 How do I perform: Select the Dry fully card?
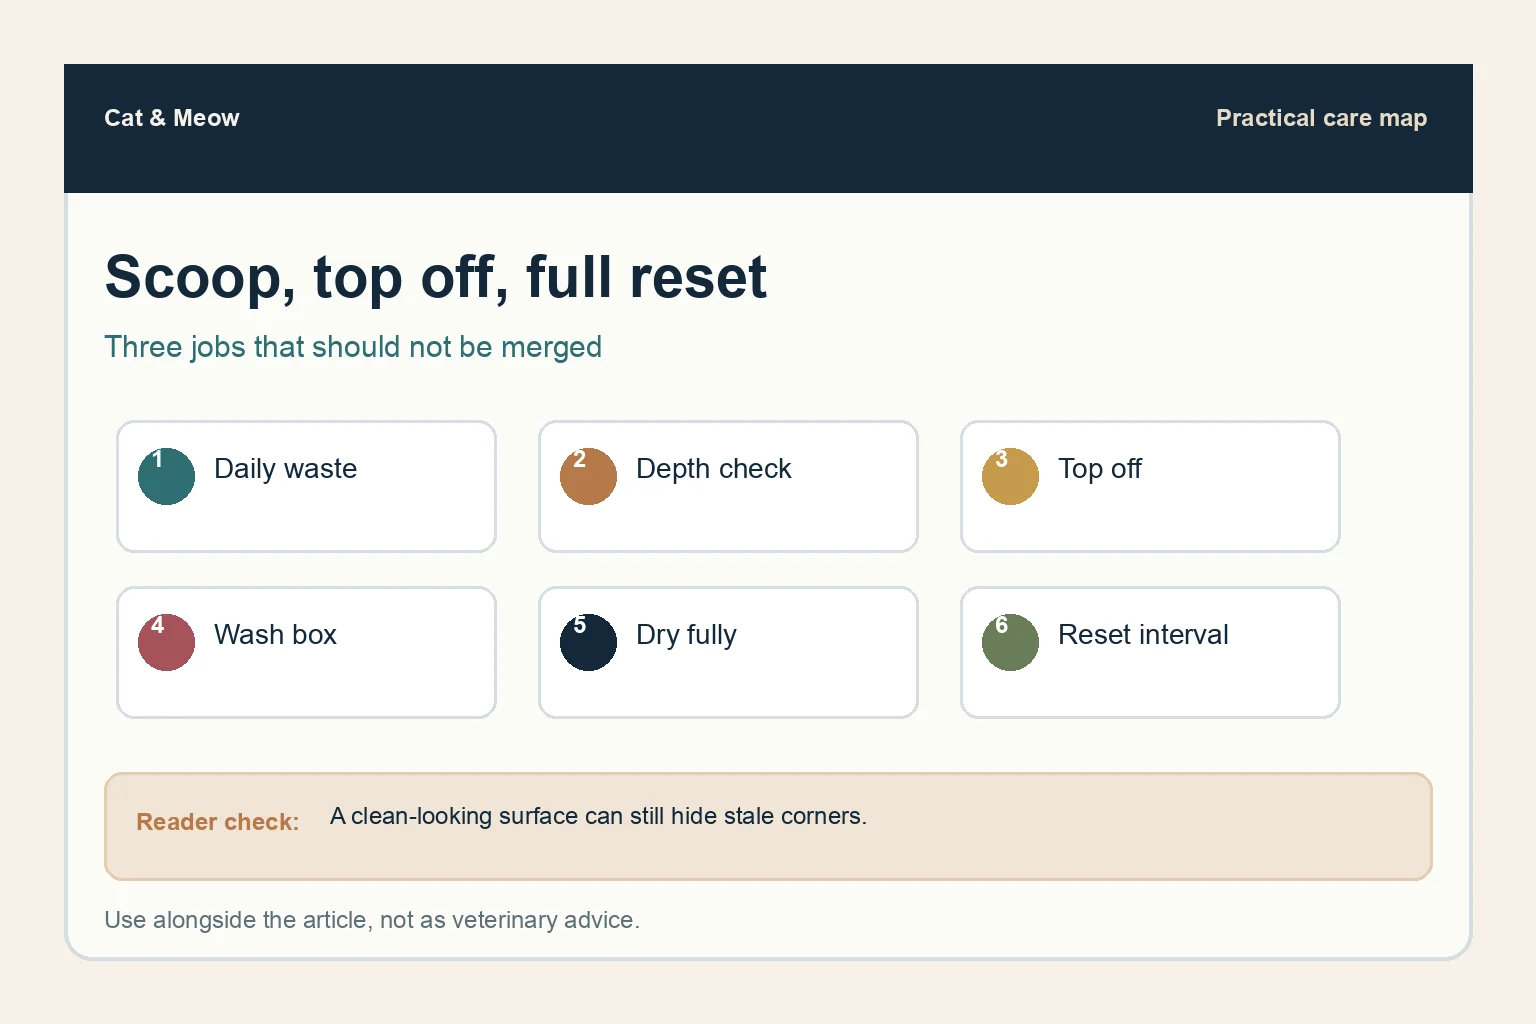[728, 652]
